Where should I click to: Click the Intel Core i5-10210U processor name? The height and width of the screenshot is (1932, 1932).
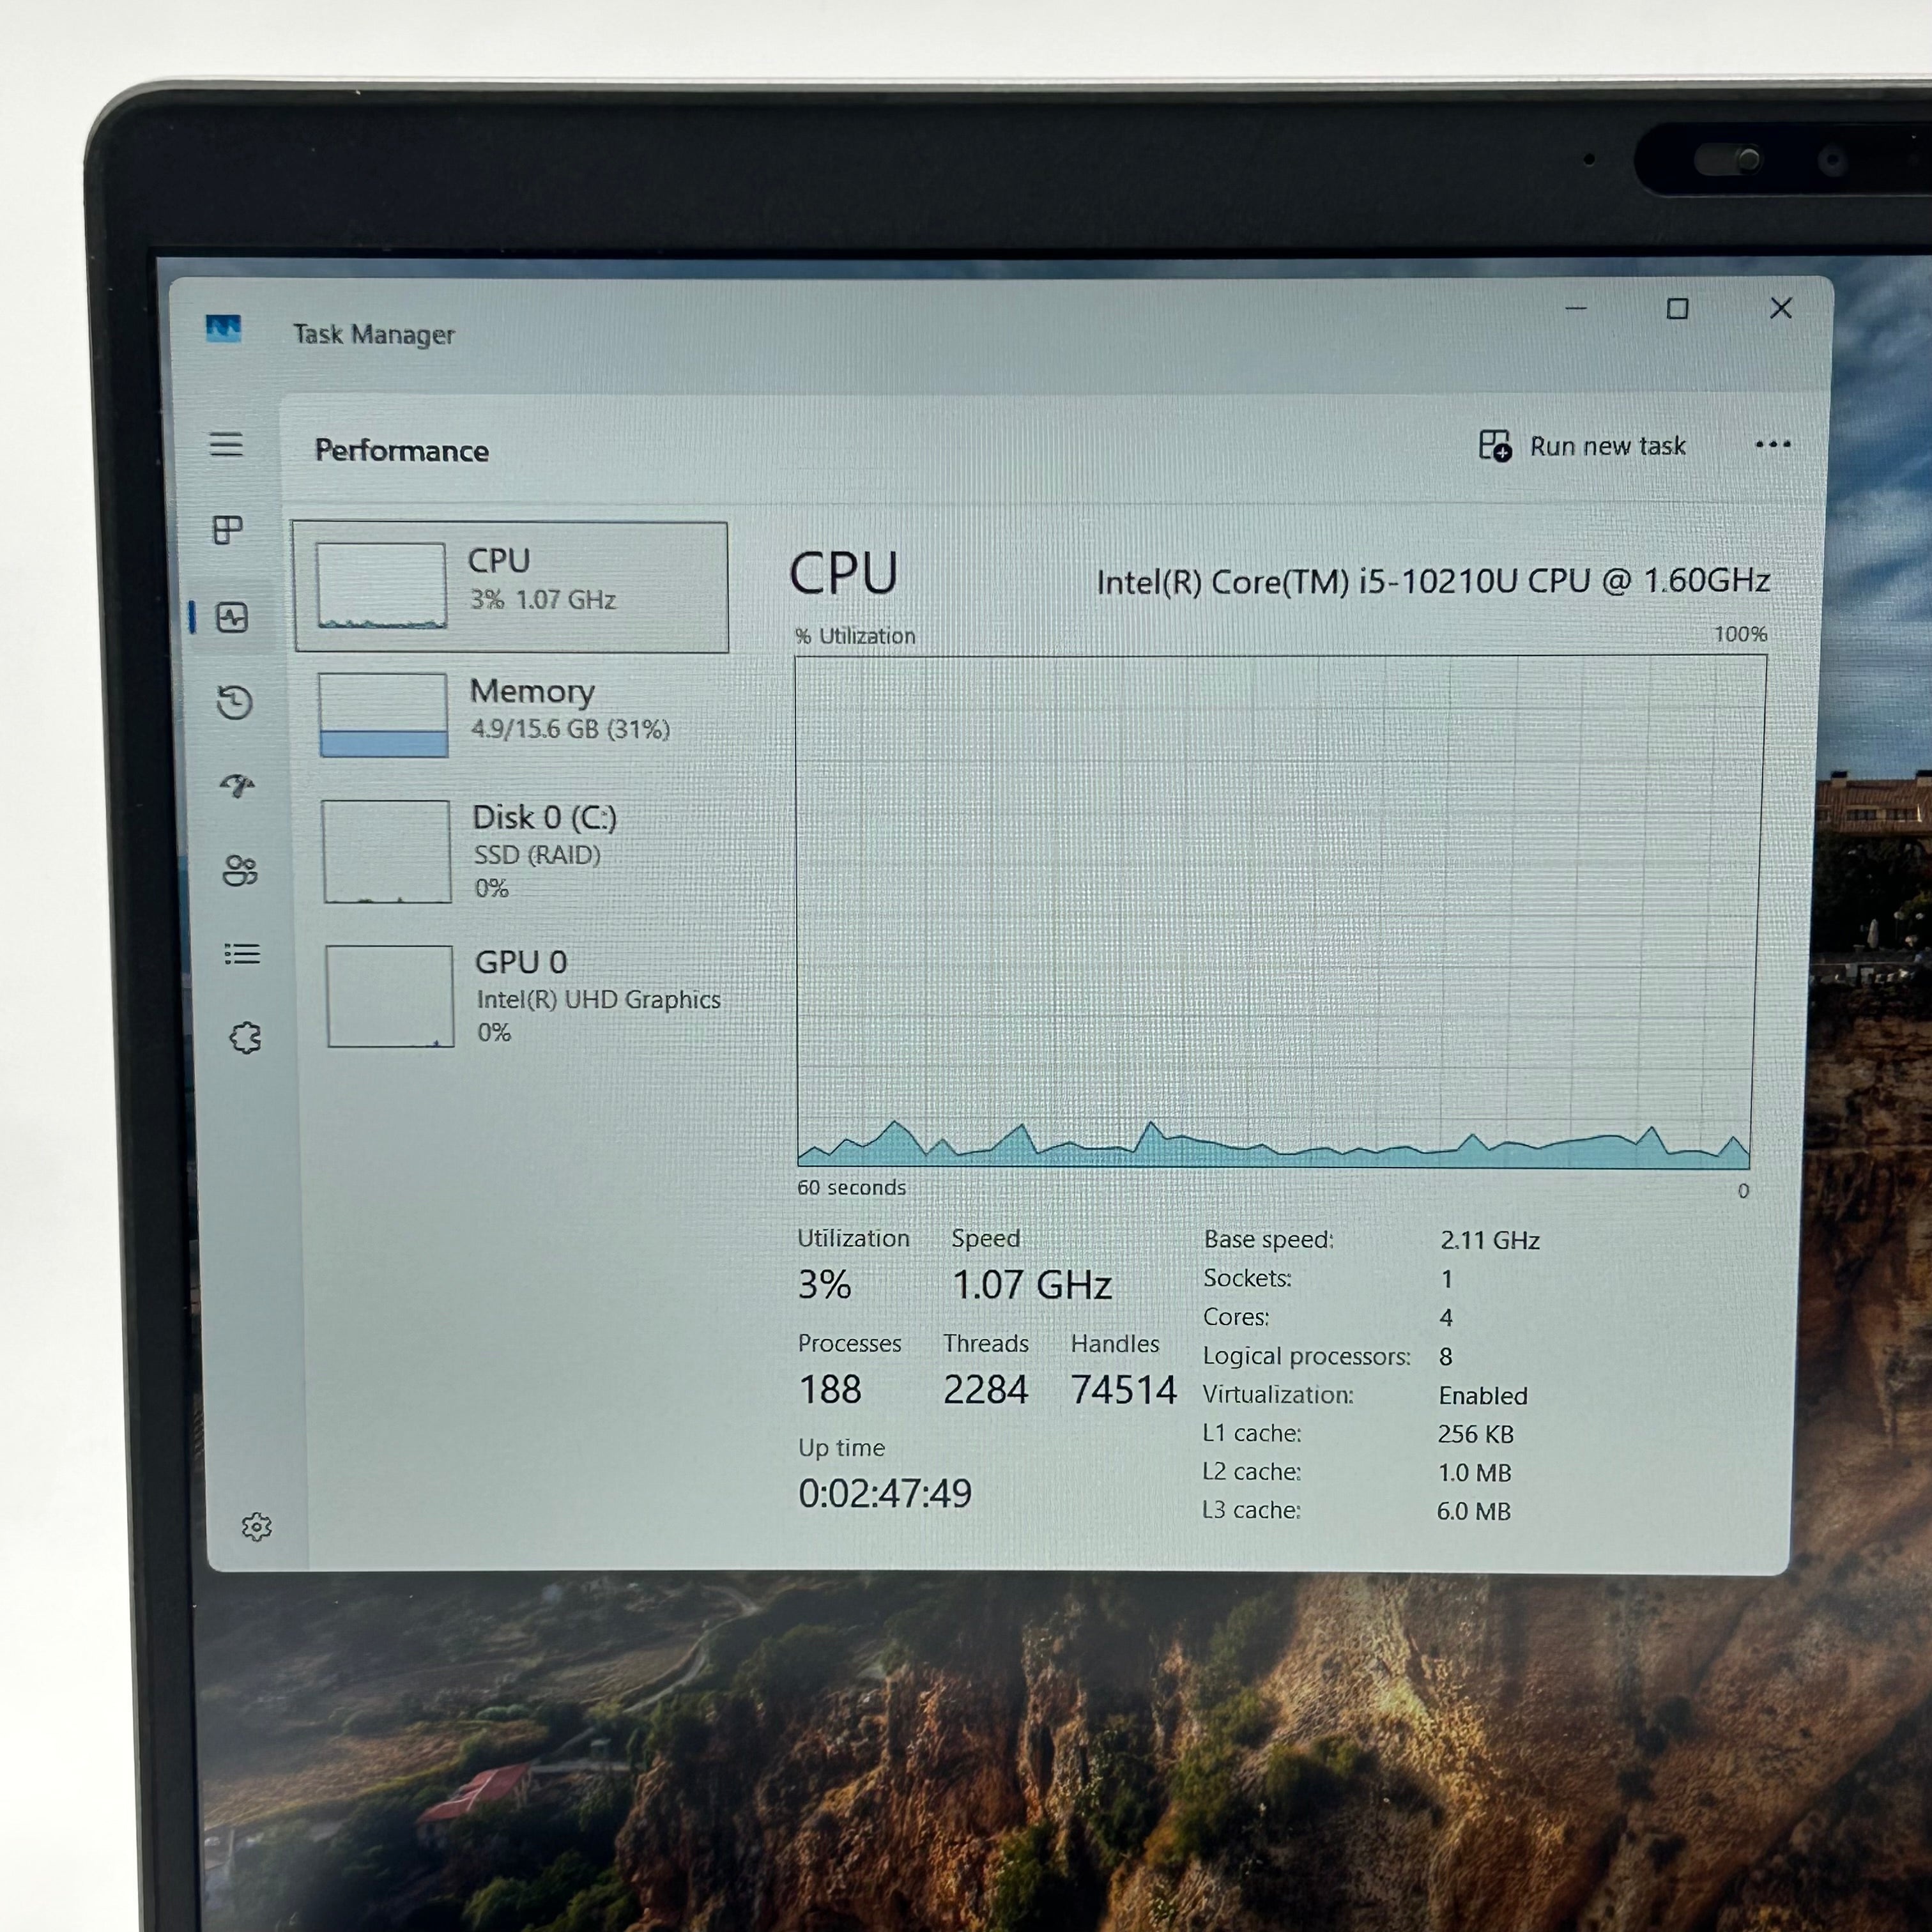pos(1433,581)
